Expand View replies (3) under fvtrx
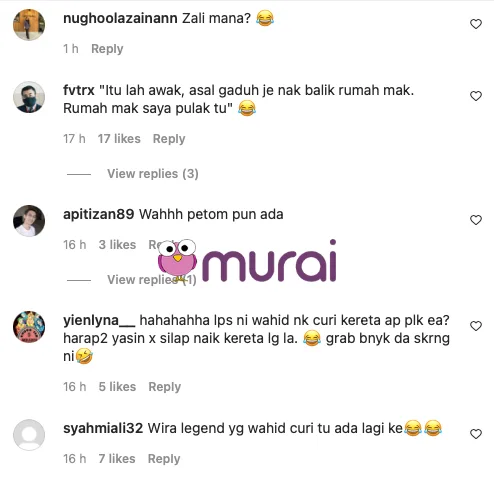Image resolution: width=494 pixels, height=479 pixels. coord(153,174)
